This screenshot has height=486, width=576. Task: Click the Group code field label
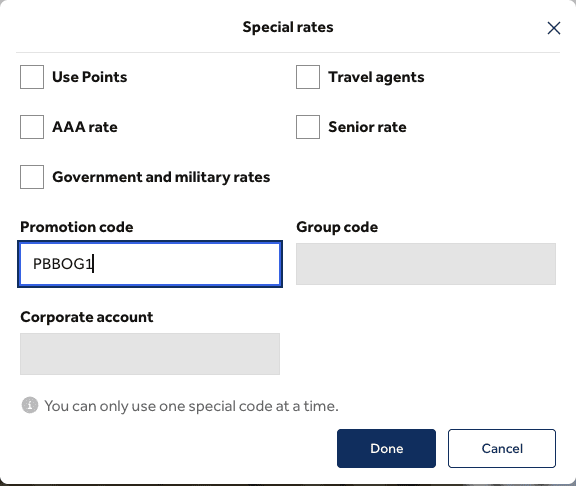[337, 227]
